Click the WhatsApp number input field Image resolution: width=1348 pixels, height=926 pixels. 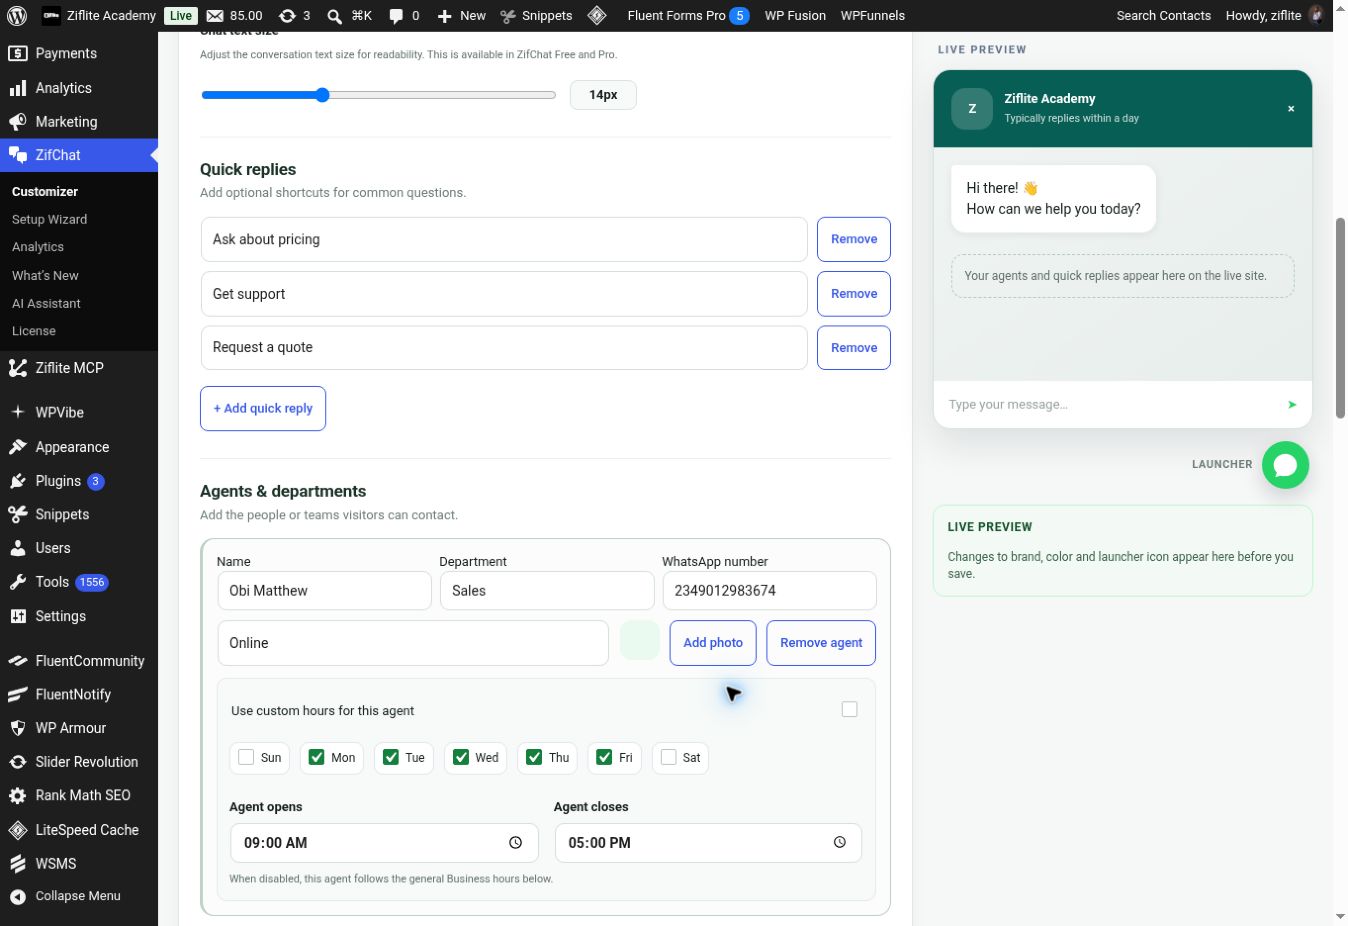tap(770, 591)
